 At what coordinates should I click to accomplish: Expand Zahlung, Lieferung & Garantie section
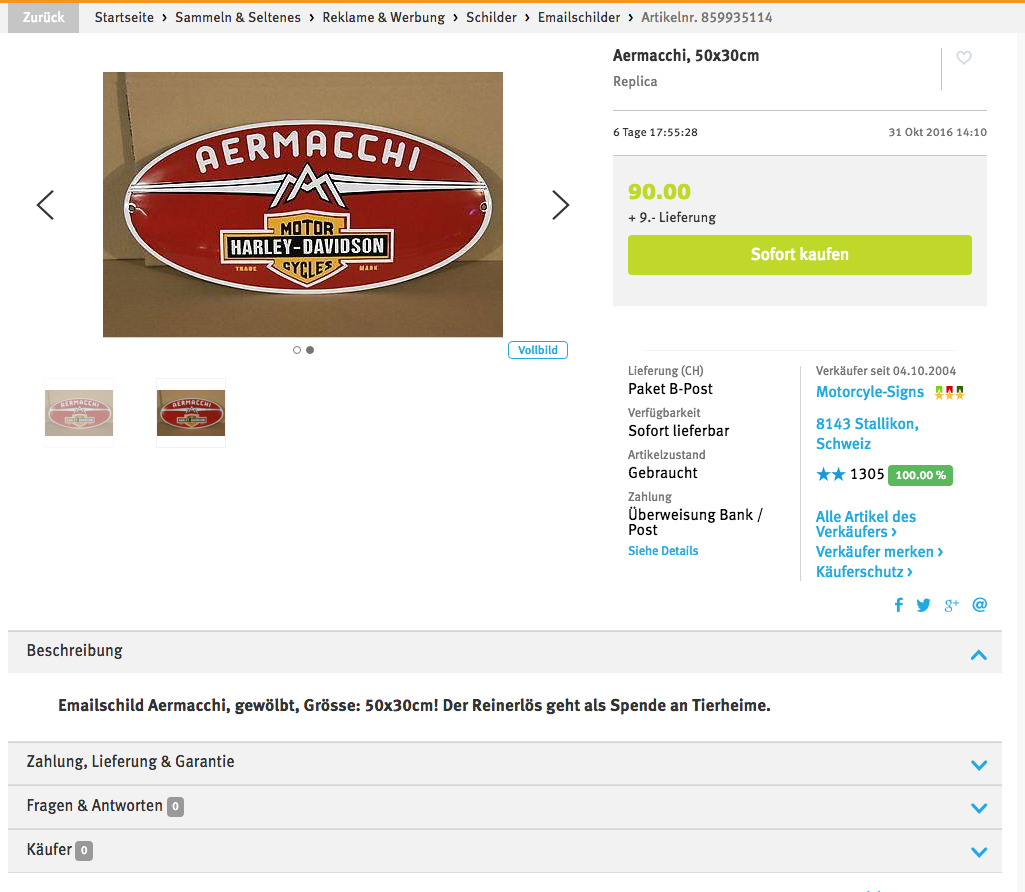pyautogui.click(x=505, y=763)
